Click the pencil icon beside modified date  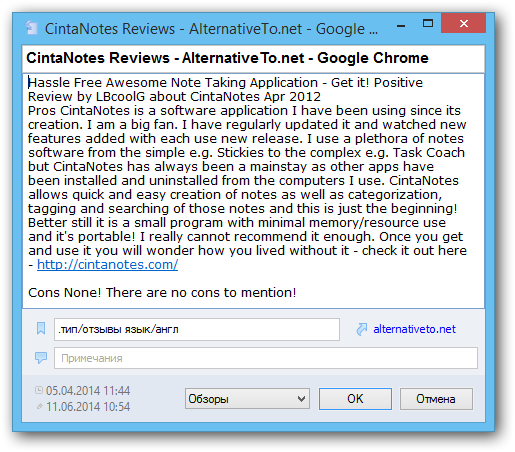[x=39, y=406]
